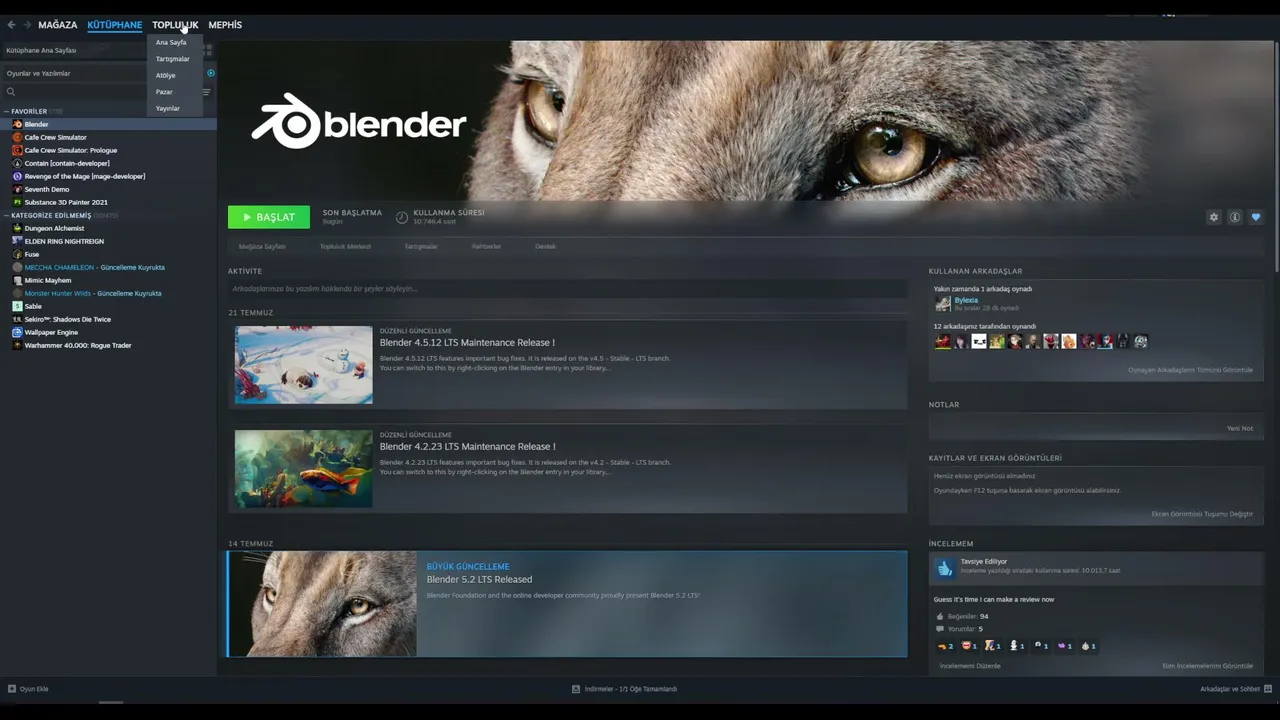
Task: Open the Blender game icon in Favoriler
Action: coord(17,124)
